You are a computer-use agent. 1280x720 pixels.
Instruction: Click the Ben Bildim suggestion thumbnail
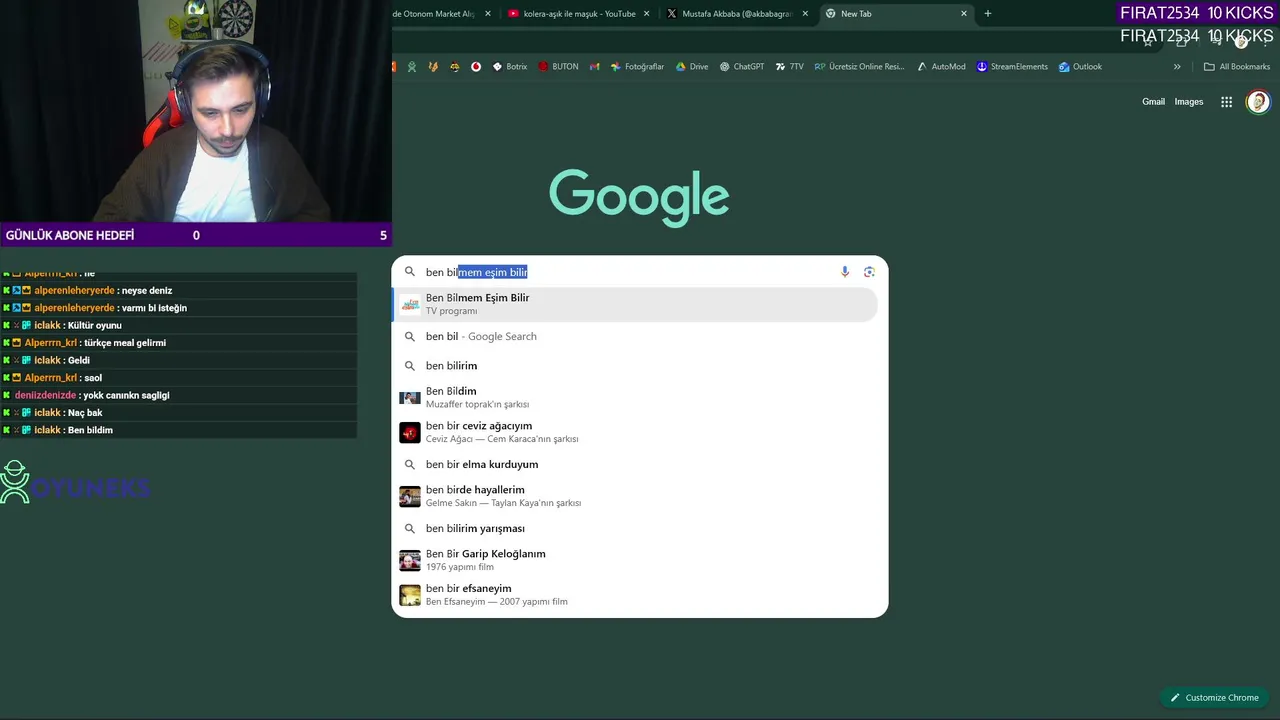point(410,397)
